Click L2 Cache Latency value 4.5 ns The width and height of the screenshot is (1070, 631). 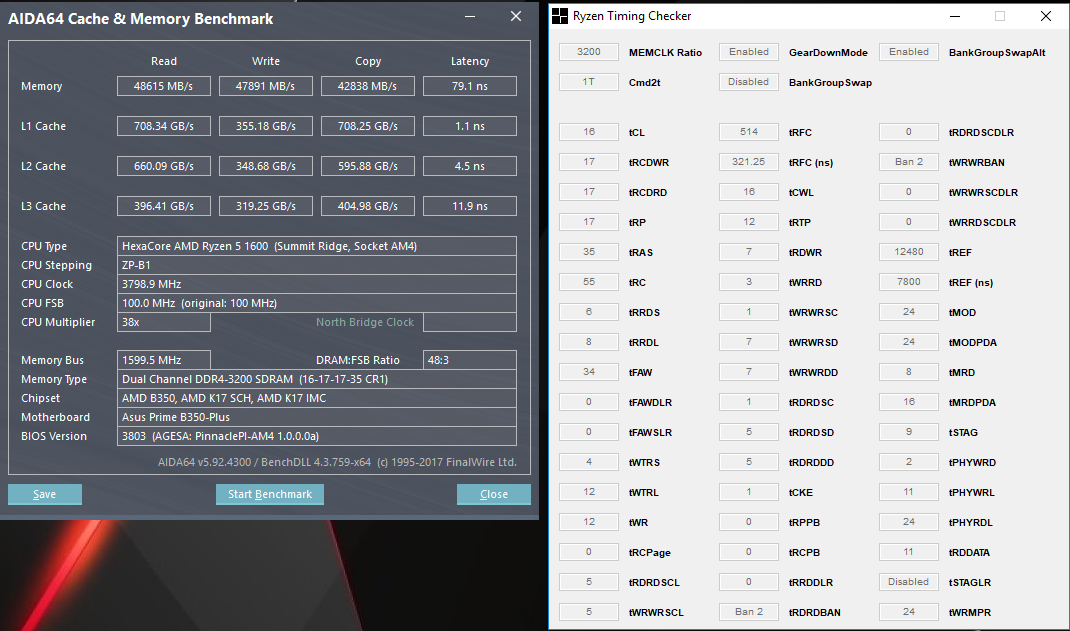click(469, 166)
